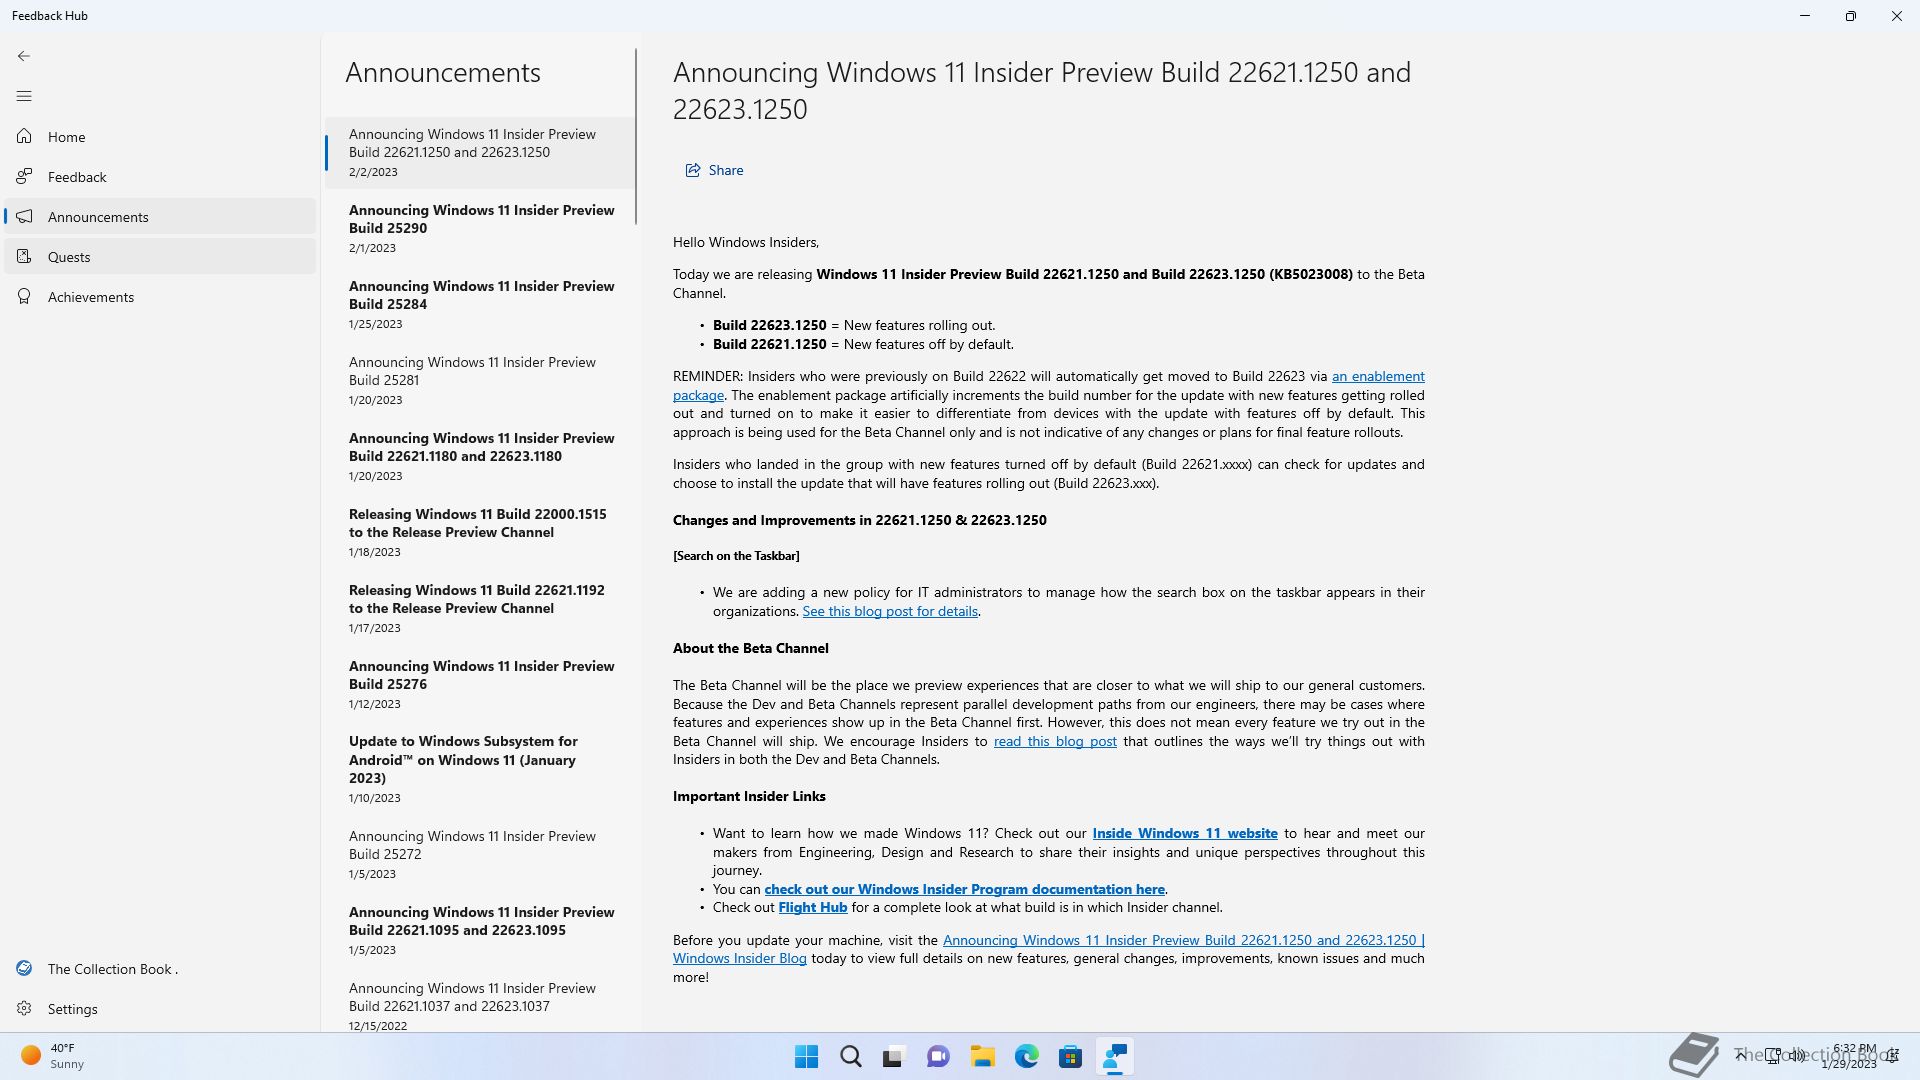Open Announcing Build 22621.1250 Insider Blog link
1920x1080 pixels.
(x=1183, y=940)
